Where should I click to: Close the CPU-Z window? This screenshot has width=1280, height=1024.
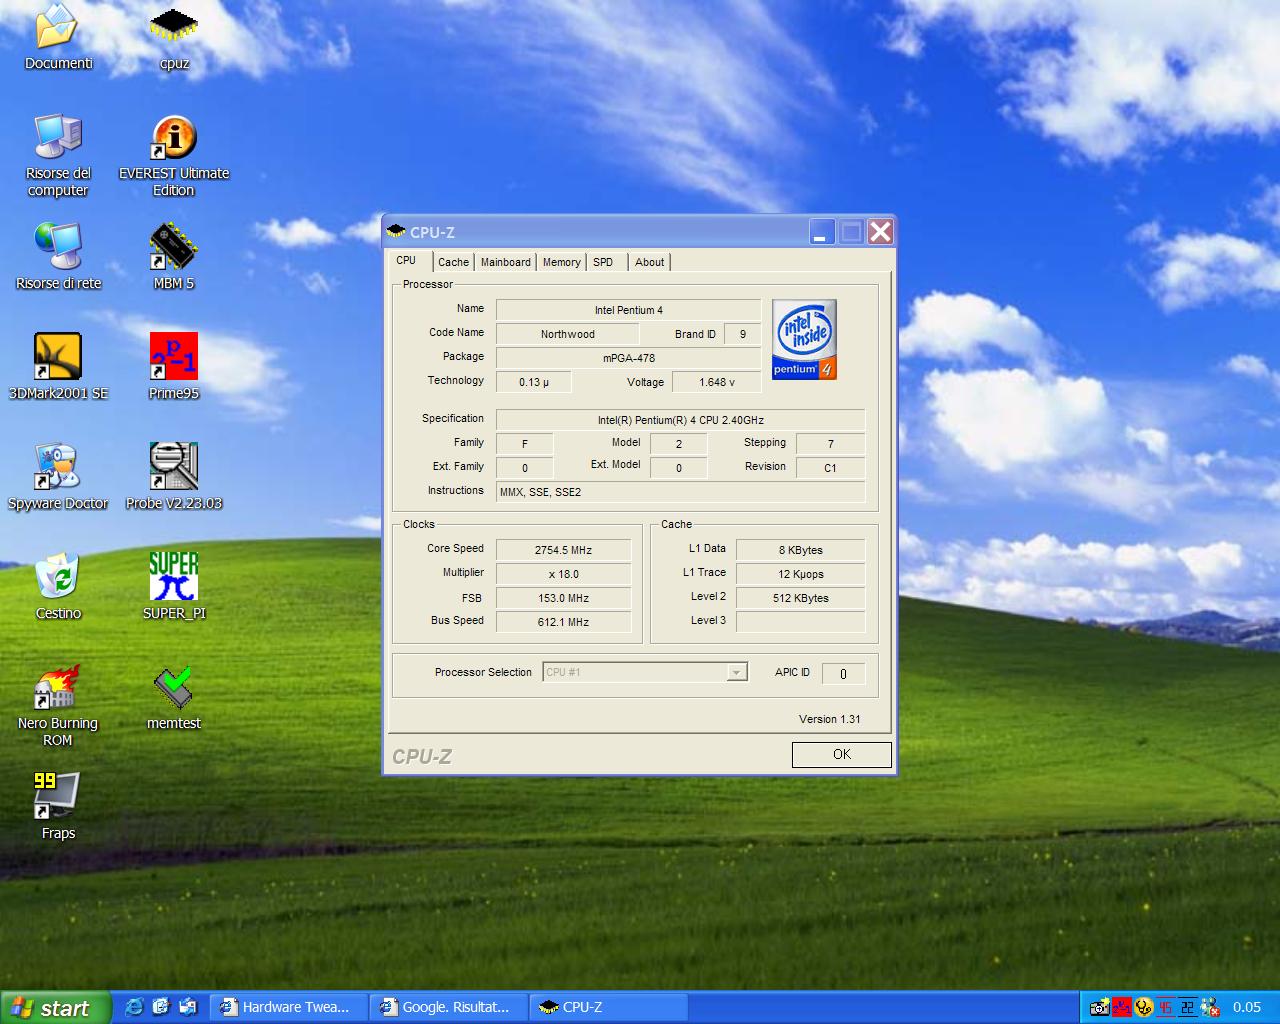pyautogui.click(x=880, y=232)
